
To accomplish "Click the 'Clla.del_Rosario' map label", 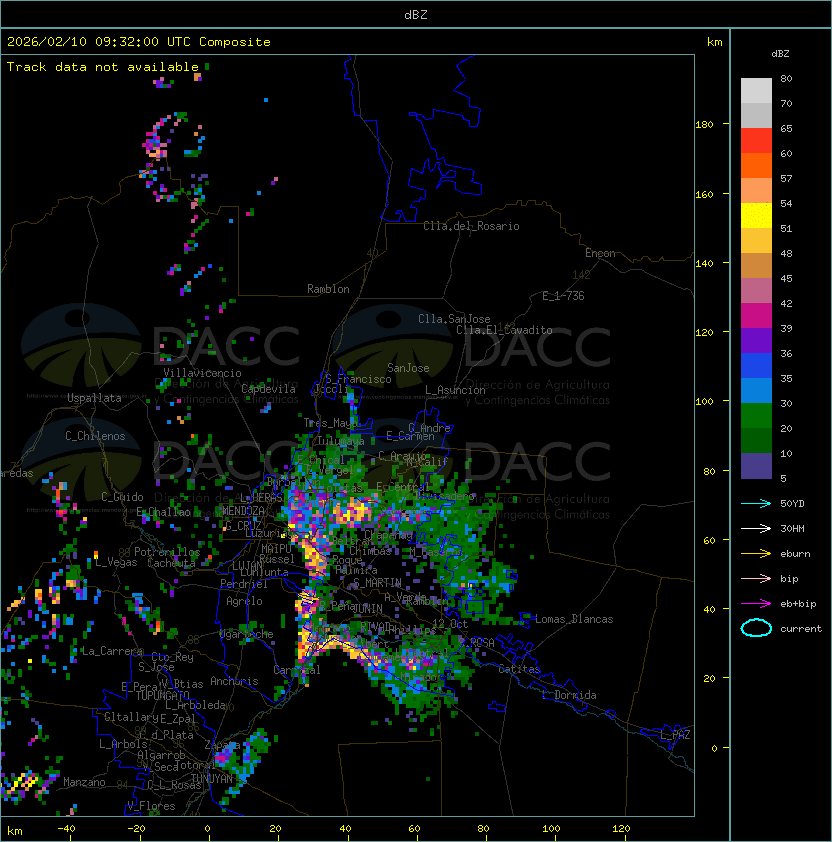I will tap(471, 226).
